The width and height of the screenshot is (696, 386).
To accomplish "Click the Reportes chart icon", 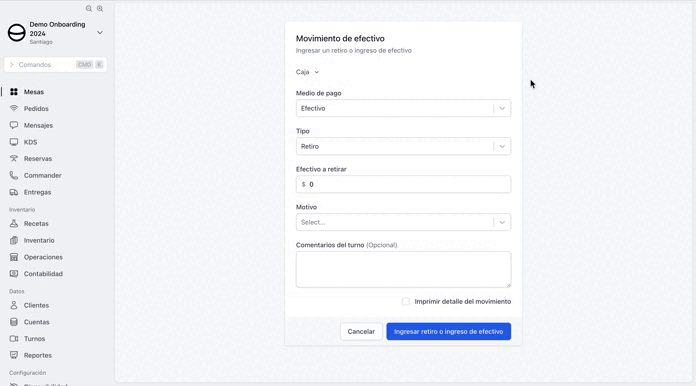I will click(x=14, y=355).
